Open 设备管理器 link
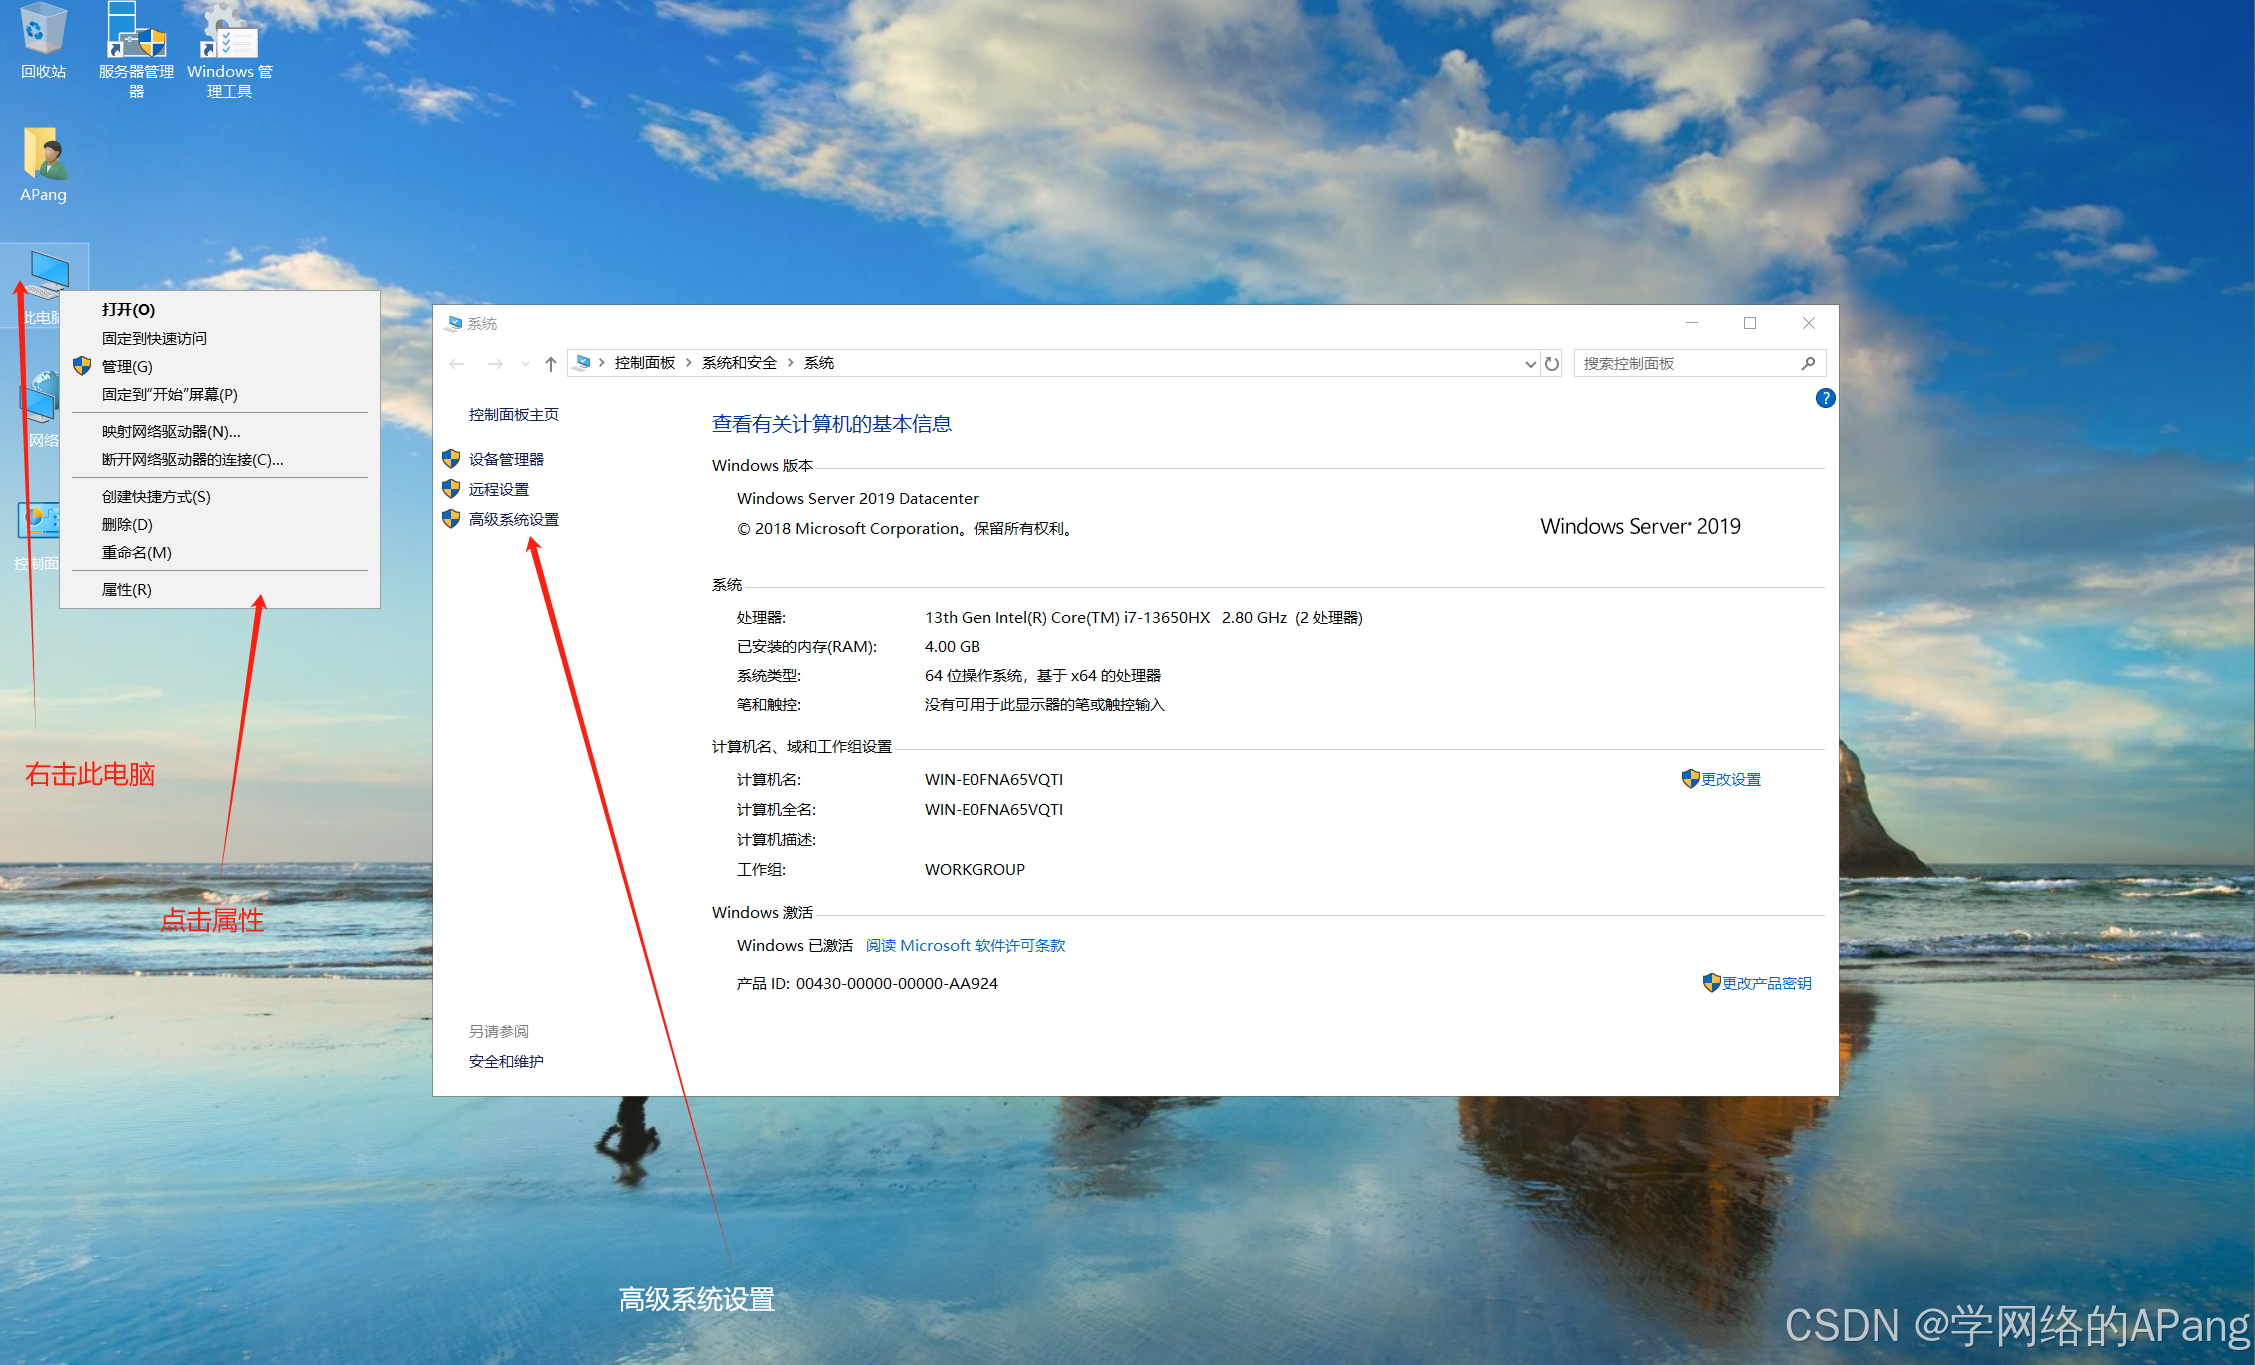2255x1365 pixels. click(506, 459)
